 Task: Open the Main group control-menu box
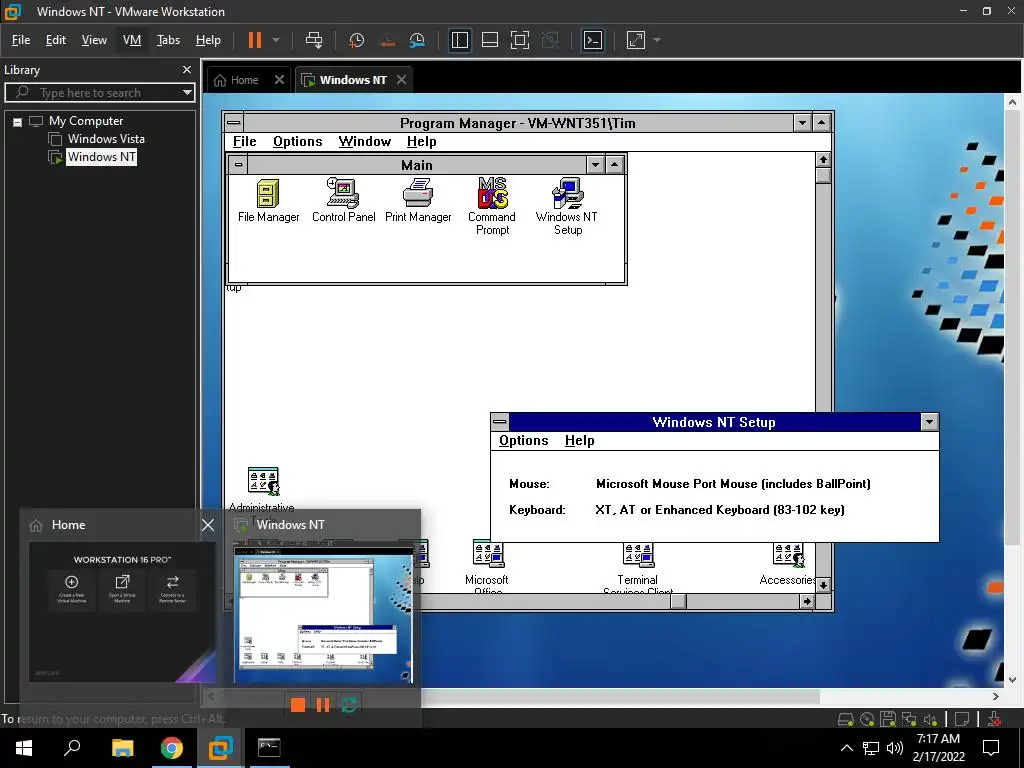point(238,165)
